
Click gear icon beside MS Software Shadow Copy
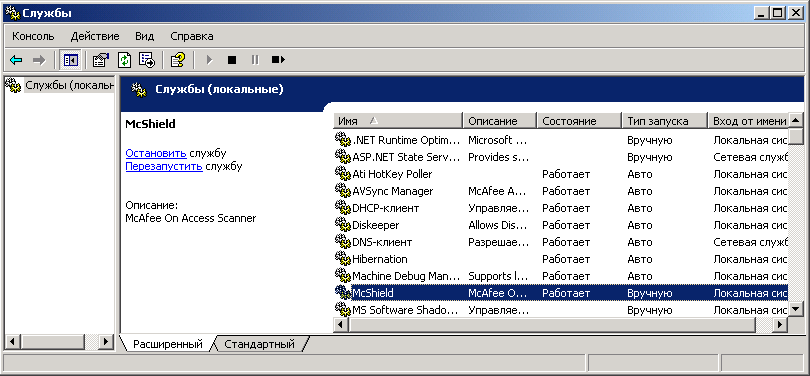click(343, 310)
